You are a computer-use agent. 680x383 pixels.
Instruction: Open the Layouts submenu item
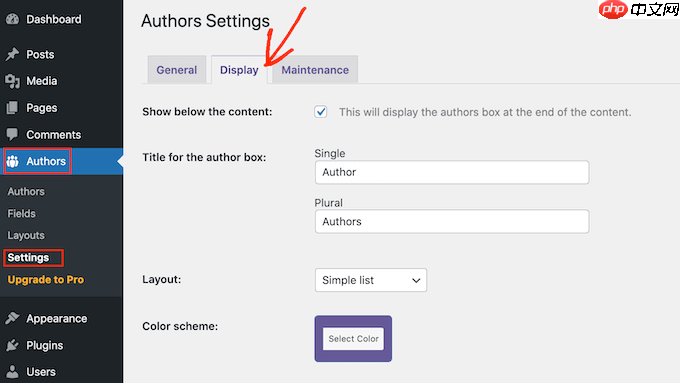click(26, 236)
